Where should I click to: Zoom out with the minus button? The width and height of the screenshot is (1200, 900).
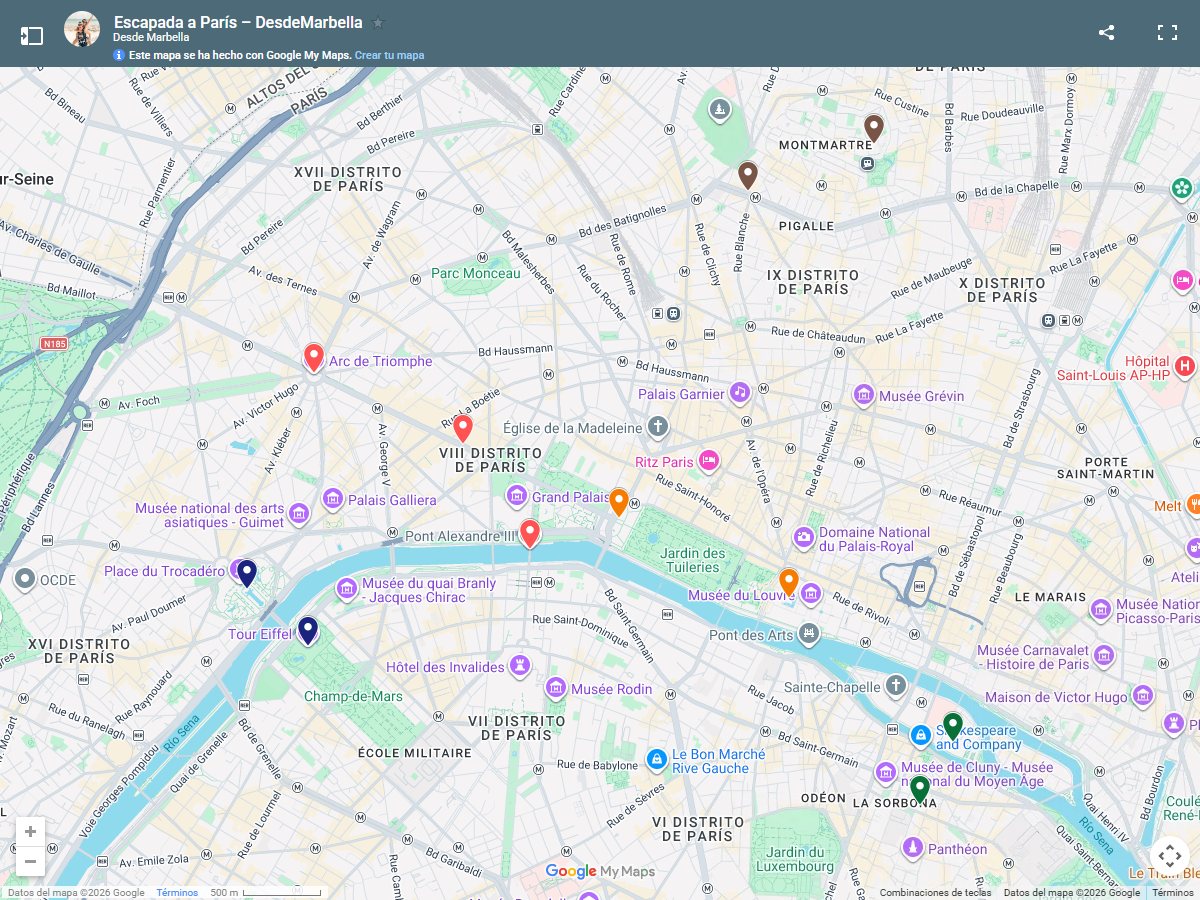pyautogui.click(x=30, y=861)
